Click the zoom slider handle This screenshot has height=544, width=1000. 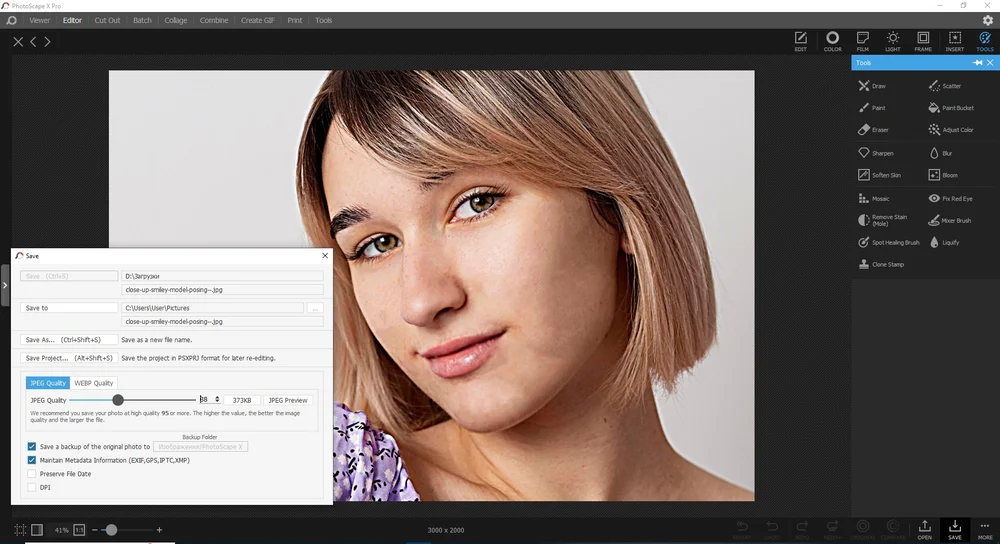112,530
